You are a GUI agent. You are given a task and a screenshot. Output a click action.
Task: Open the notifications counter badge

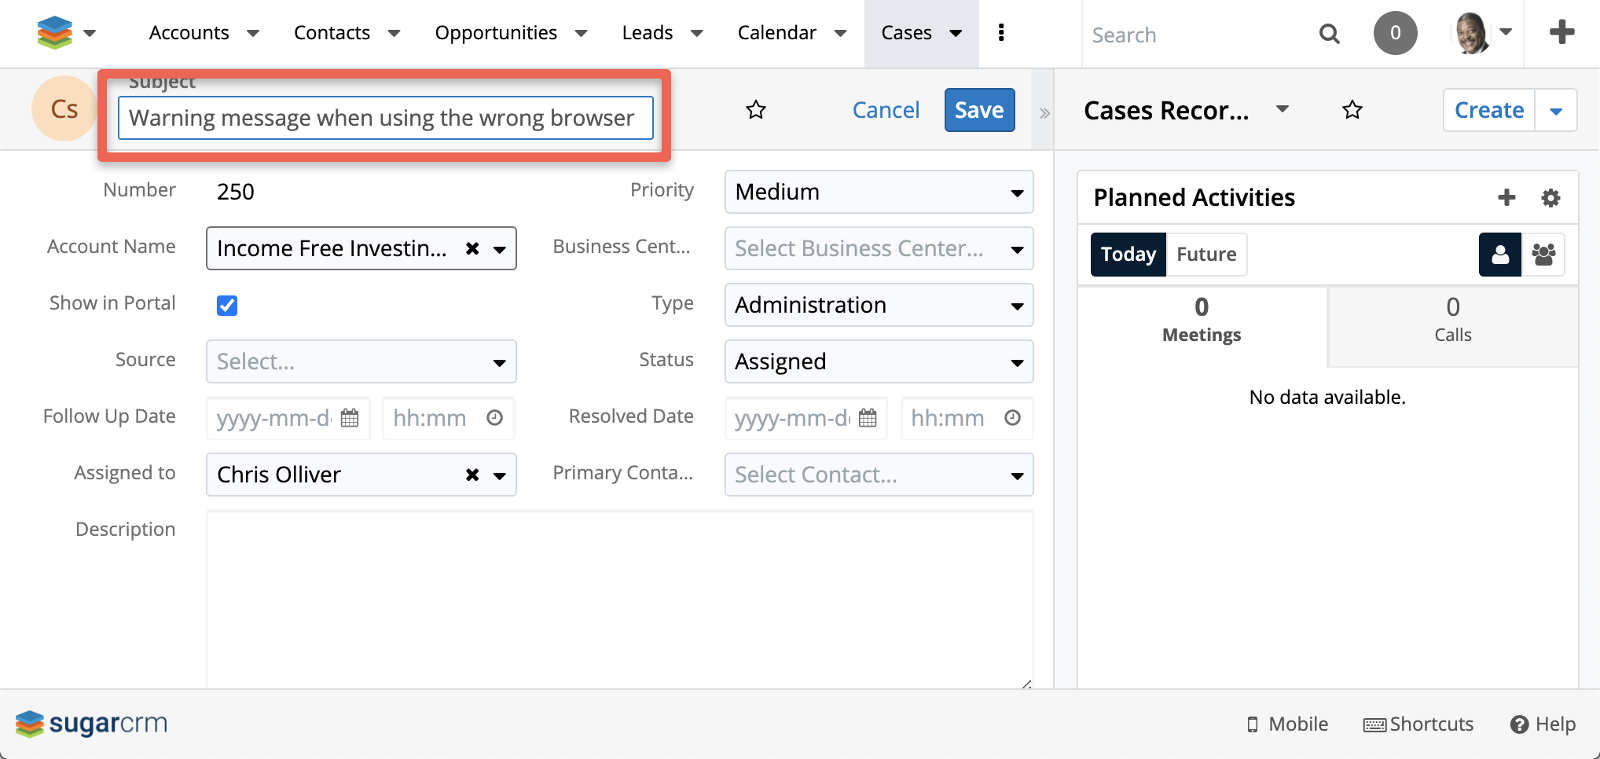pos(1395,33)
